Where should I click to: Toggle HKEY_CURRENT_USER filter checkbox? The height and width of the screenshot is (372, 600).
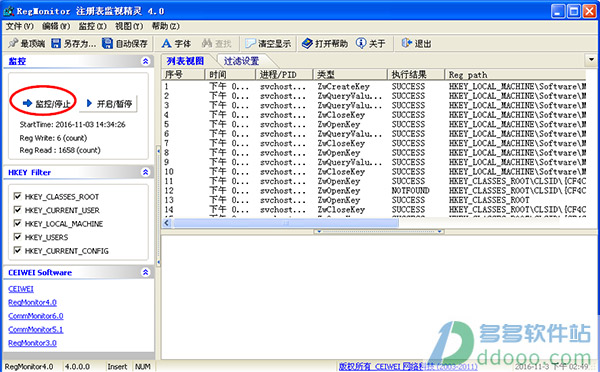pos(17,210)
